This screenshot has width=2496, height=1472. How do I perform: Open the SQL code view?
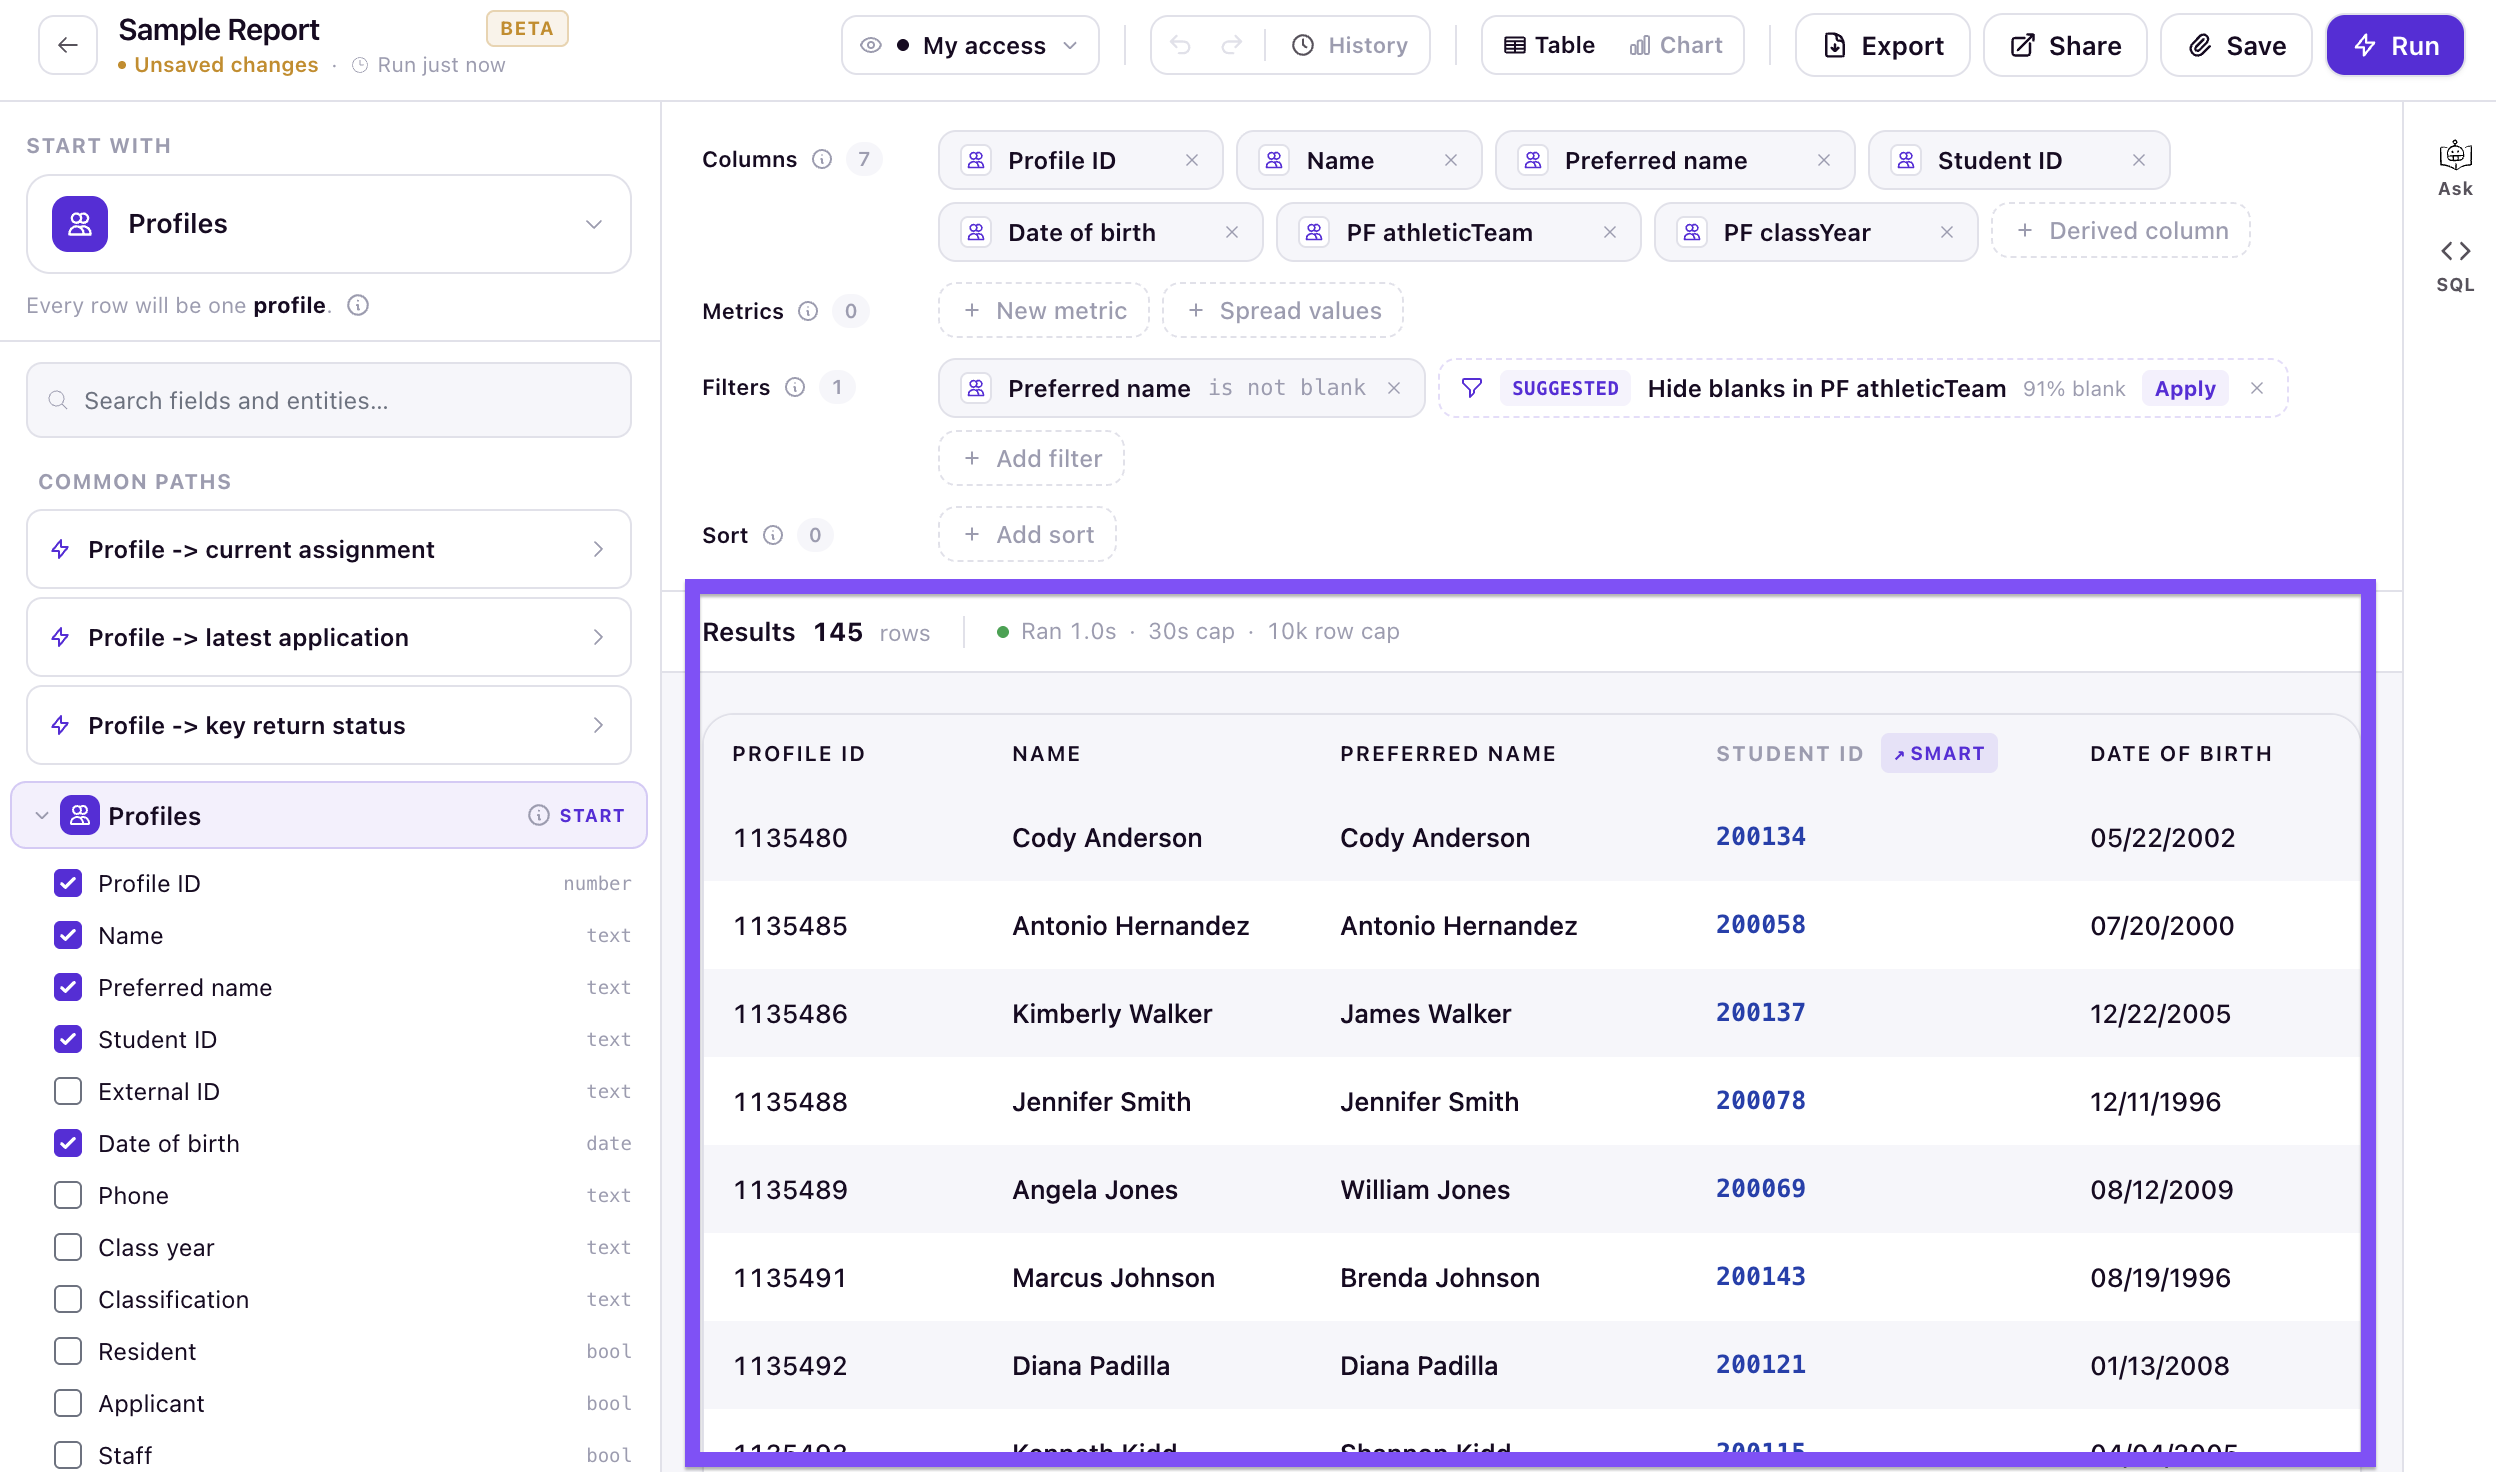2455,264
